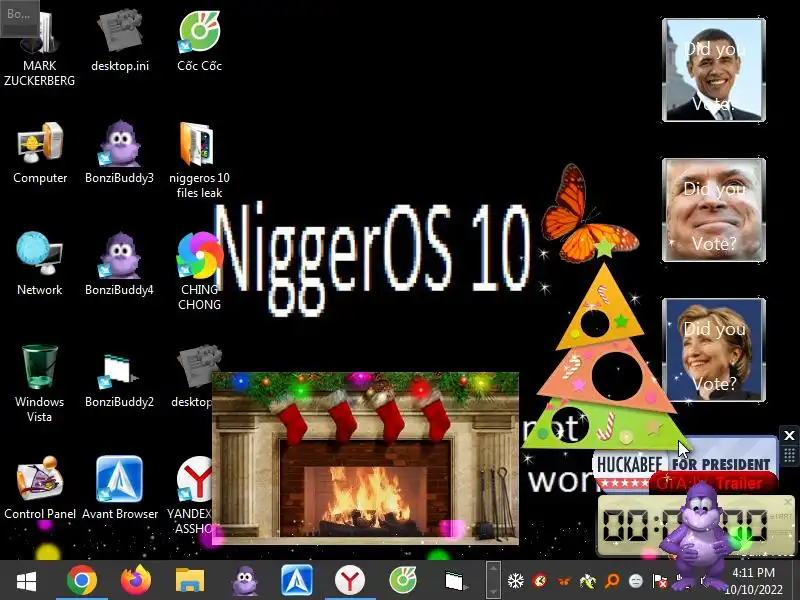Select the partially hidden 'desktop' file icon
The width and height of the screenshot is (800, 600).
194,377
